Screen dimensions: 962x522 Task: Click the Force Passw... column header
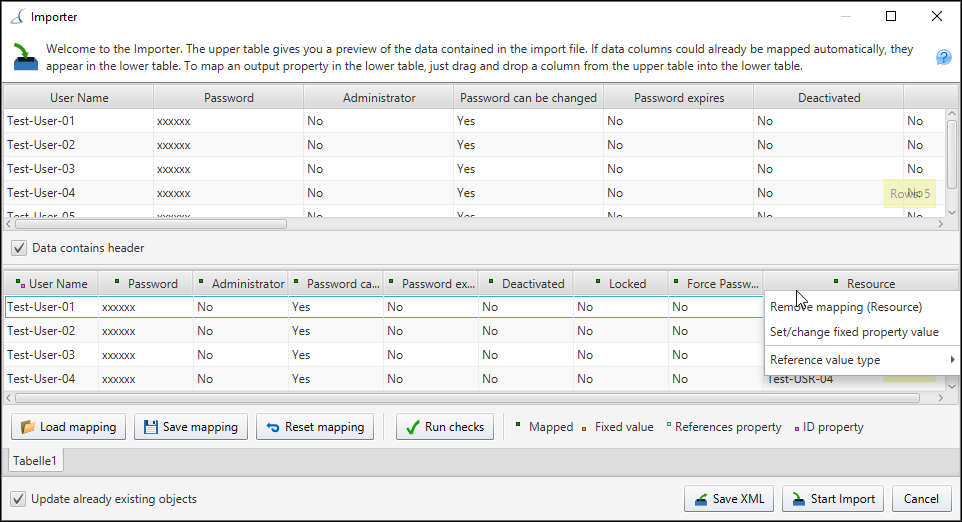point(715,284)
